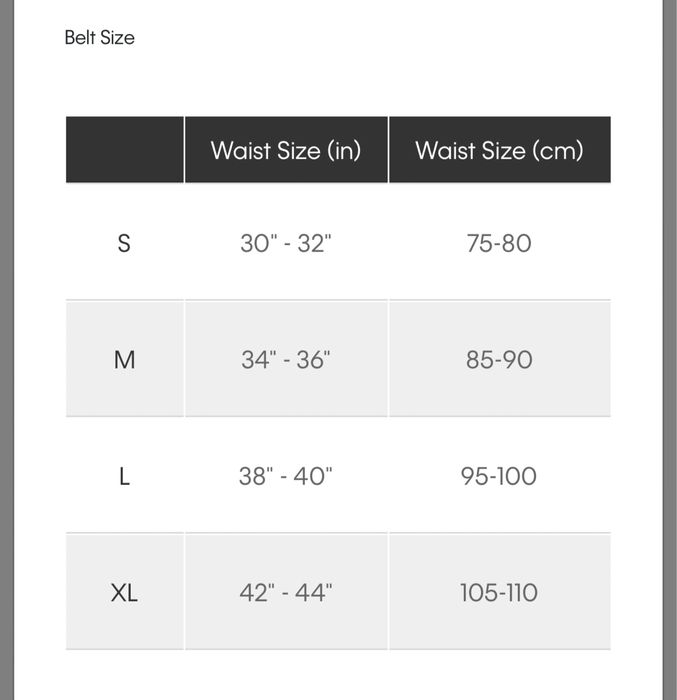This screenshot has height=700, width=677.
Task: Click the Belt Size heading text
Action: pyautogui.click(x=99, y=38)
